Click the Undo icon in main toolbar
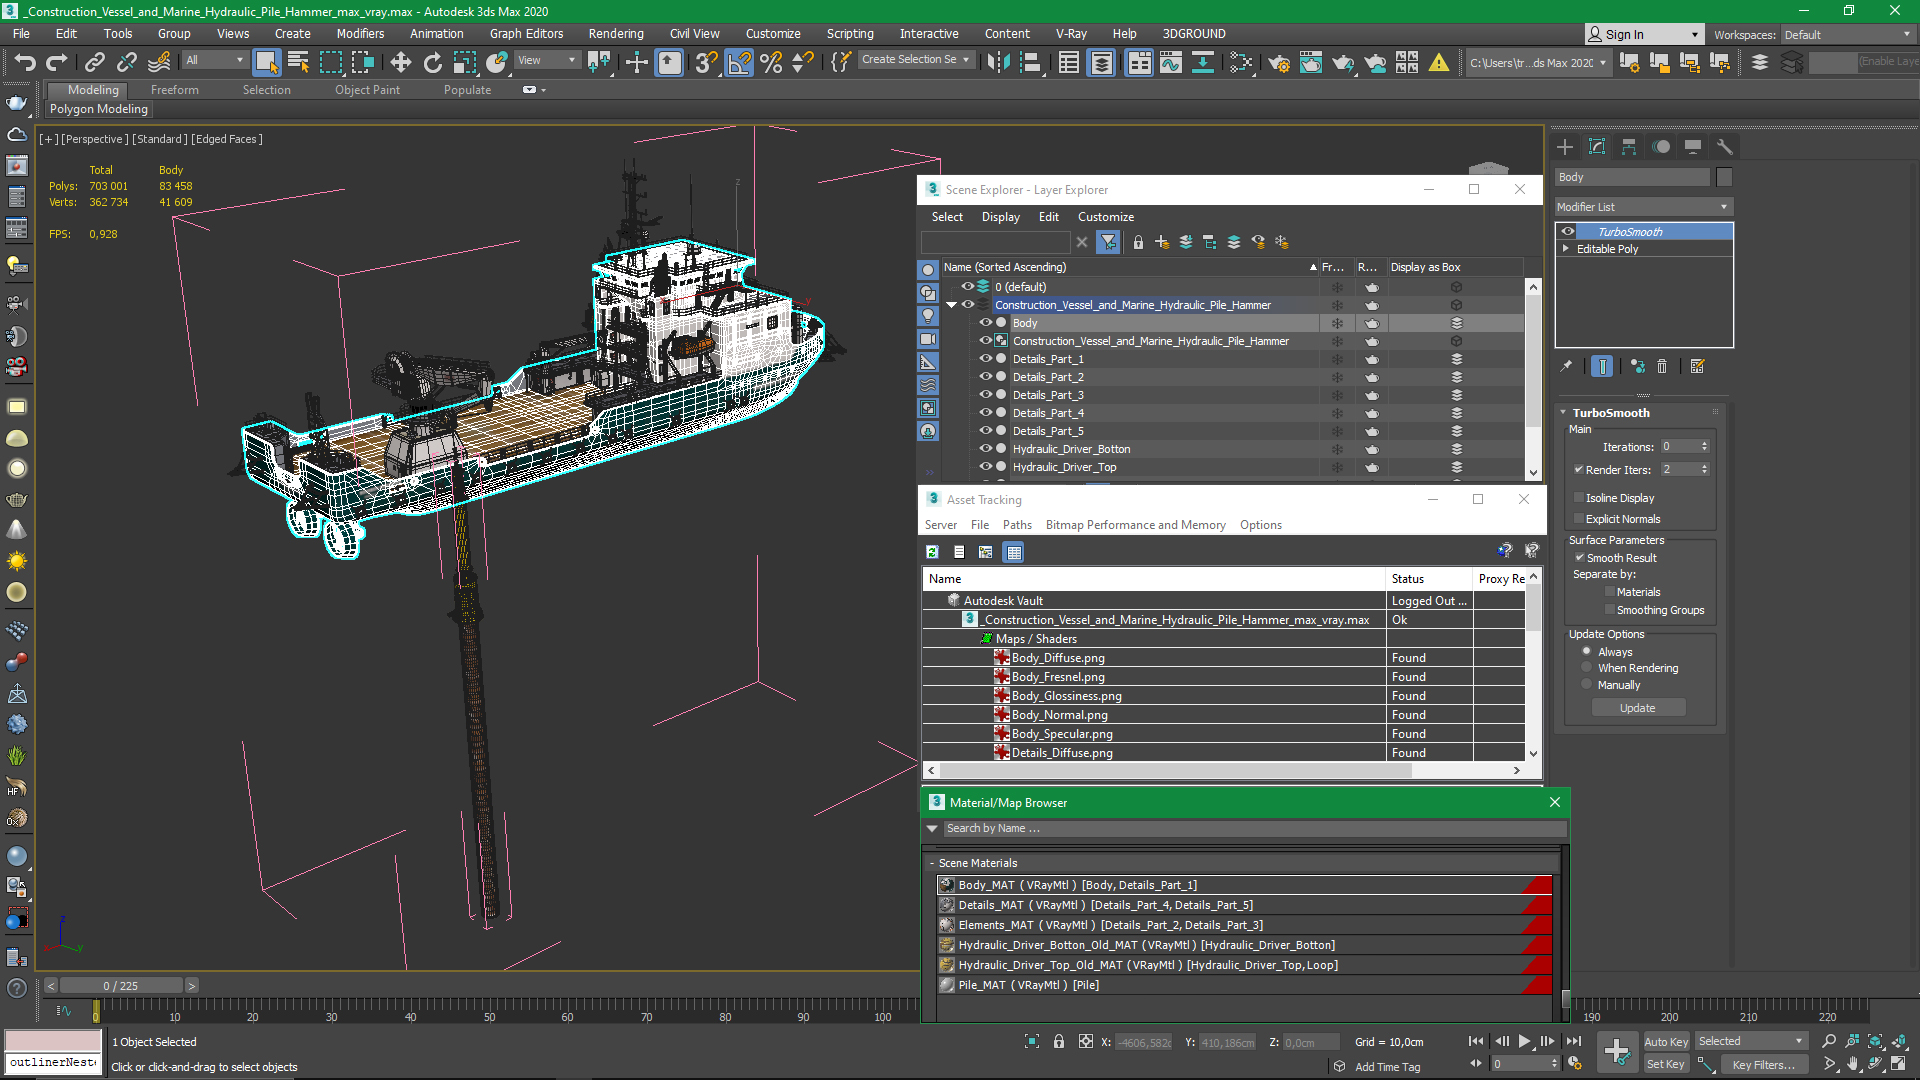Image resolution: width=1920 pixels, height=1080 pixels. [x=24, y=62]
